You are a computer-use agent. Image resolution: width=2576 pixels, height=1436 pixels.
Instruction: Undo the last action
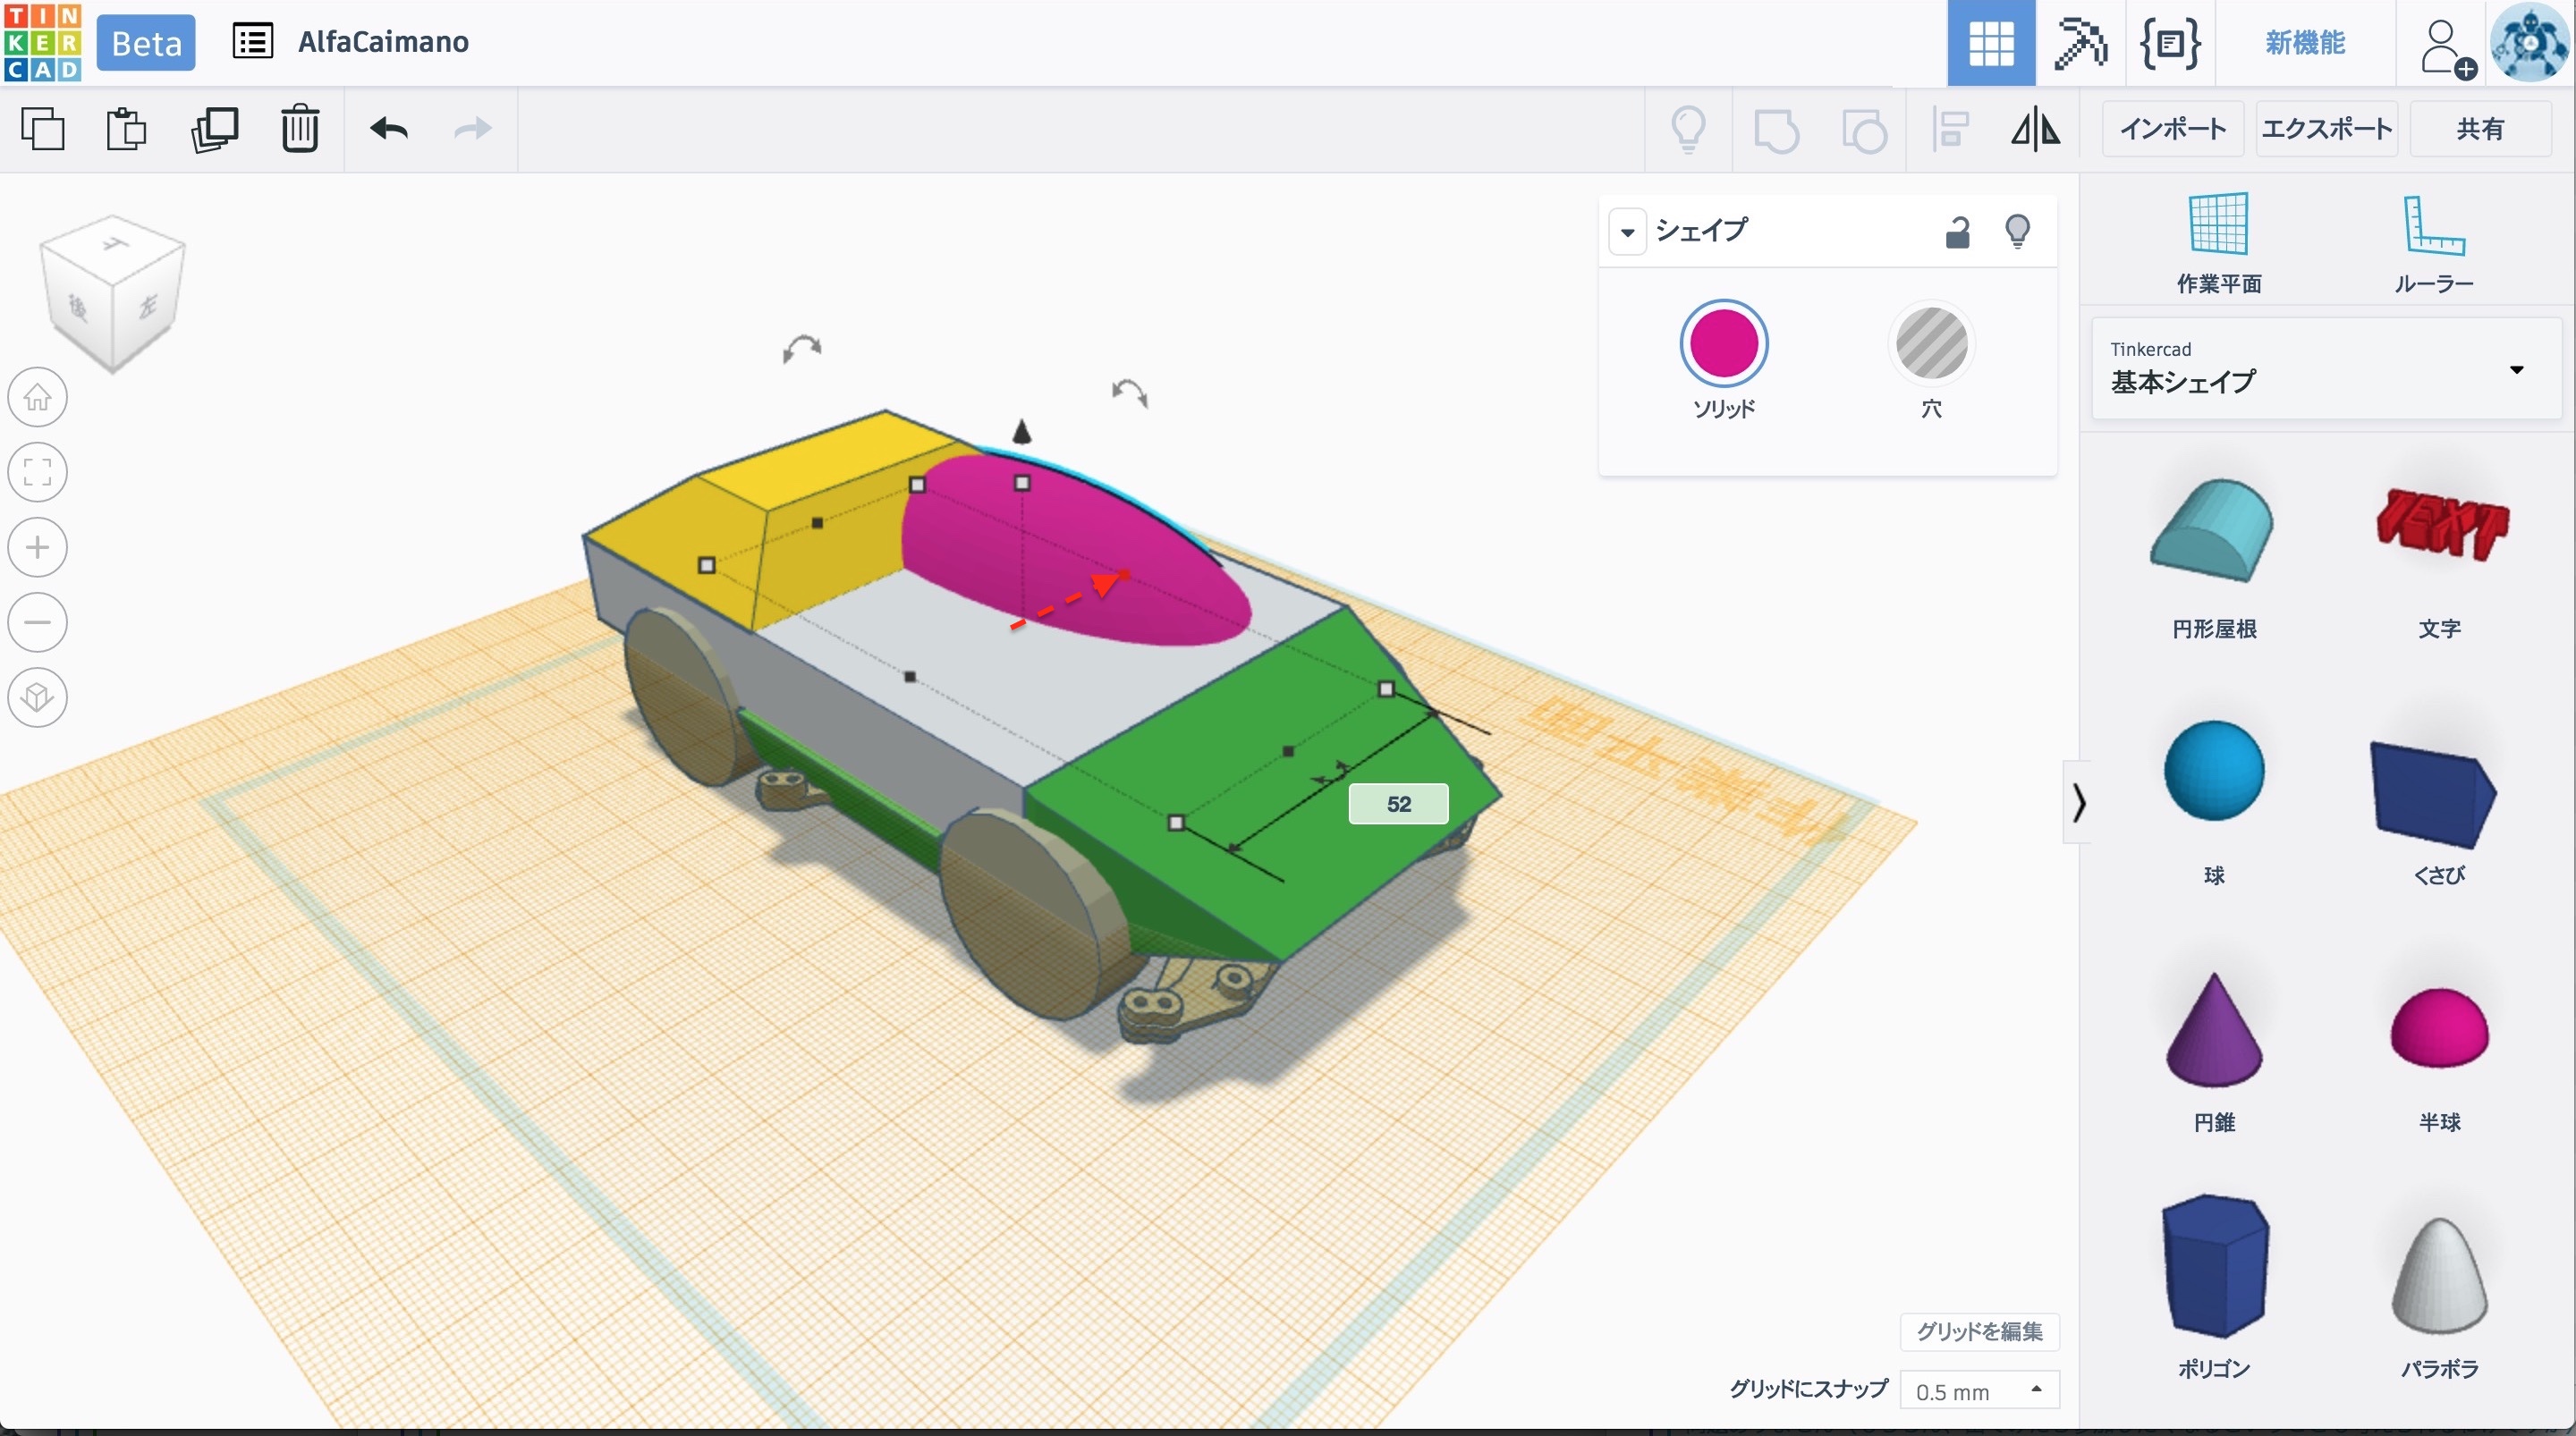tap(389, 129)
